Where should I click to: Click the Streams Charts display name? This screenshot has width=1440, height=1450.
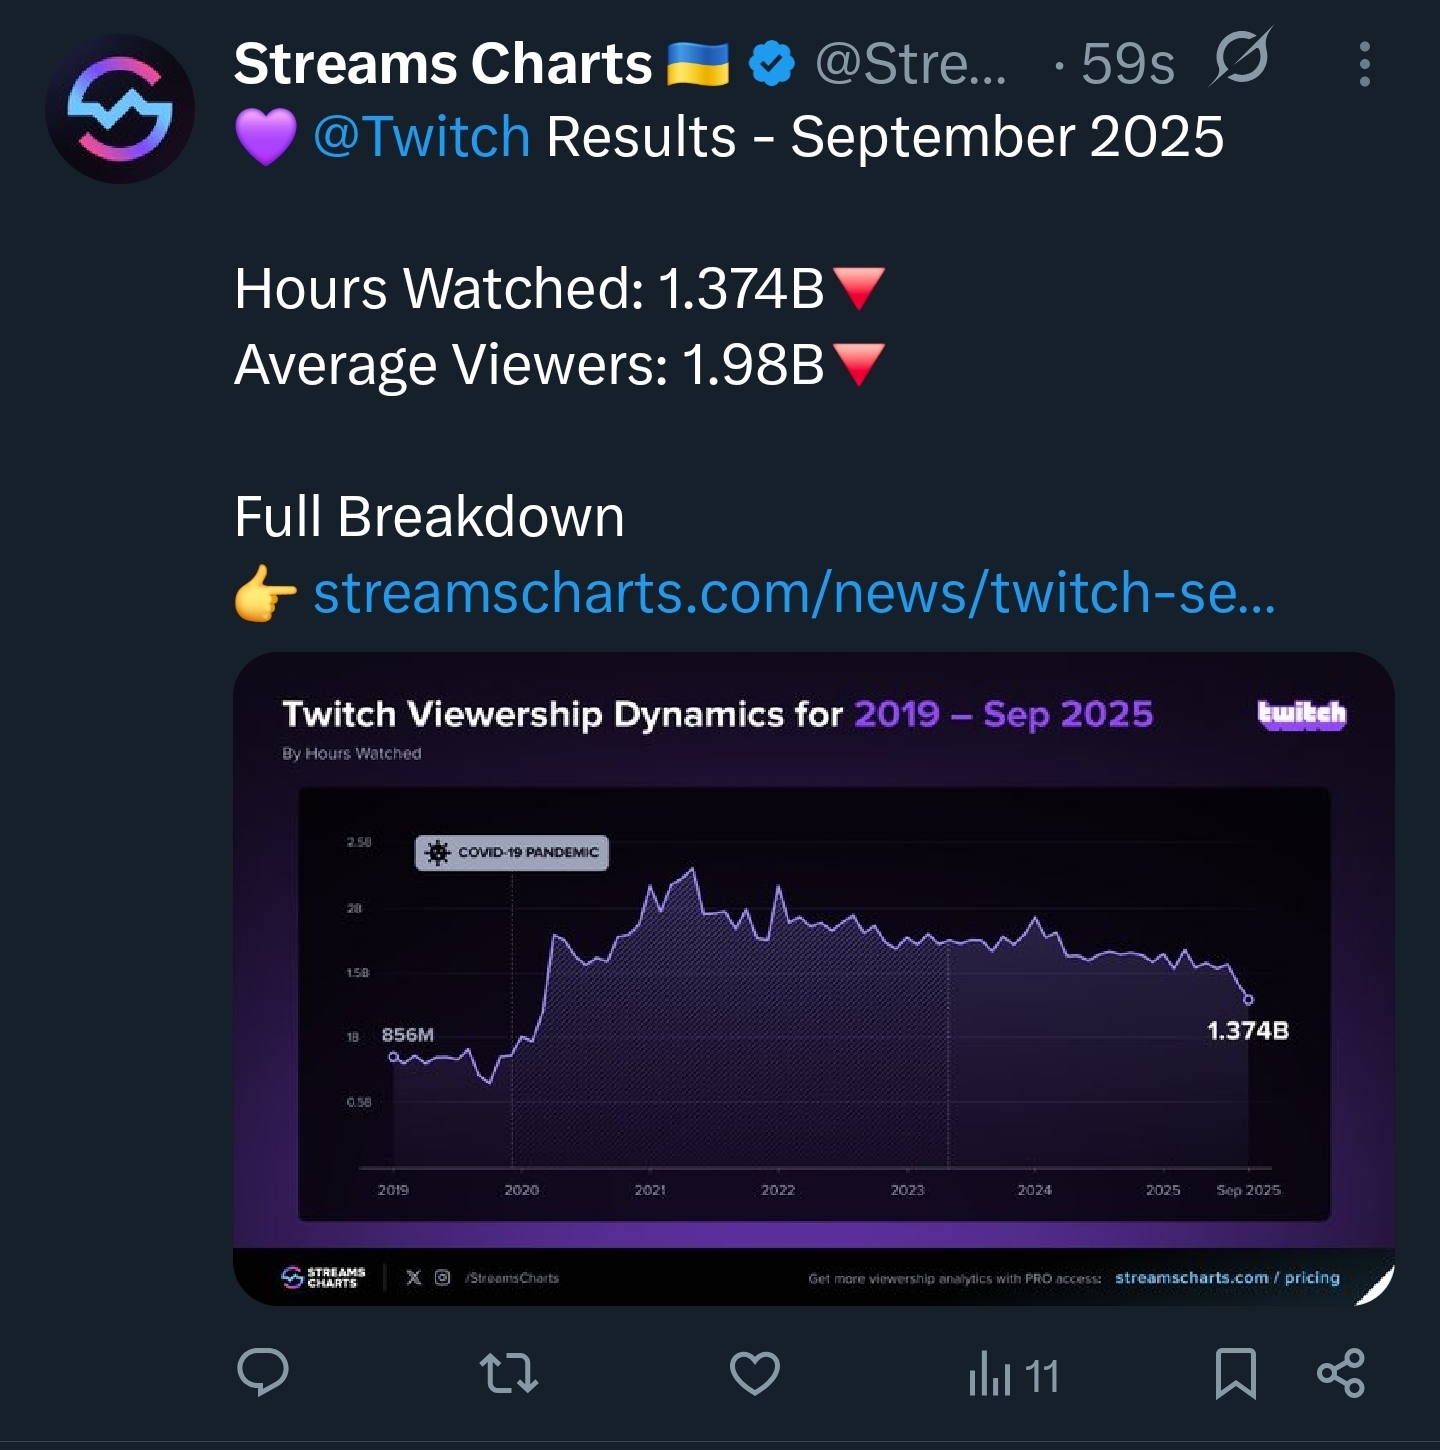click(x=442, y=64)
